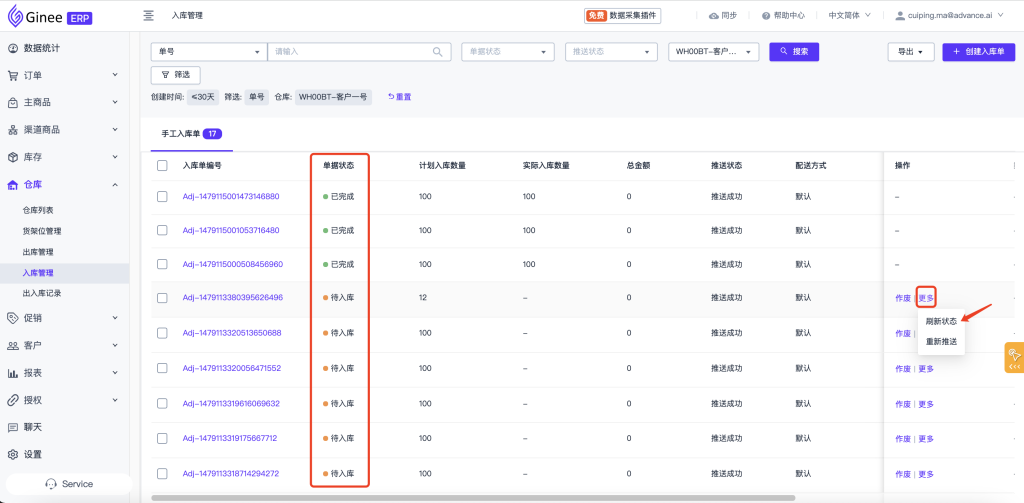This screenshot has height=503, width=1024.
Task: Open 设置 gear icon in sidebar
Action: coord(13,454)
